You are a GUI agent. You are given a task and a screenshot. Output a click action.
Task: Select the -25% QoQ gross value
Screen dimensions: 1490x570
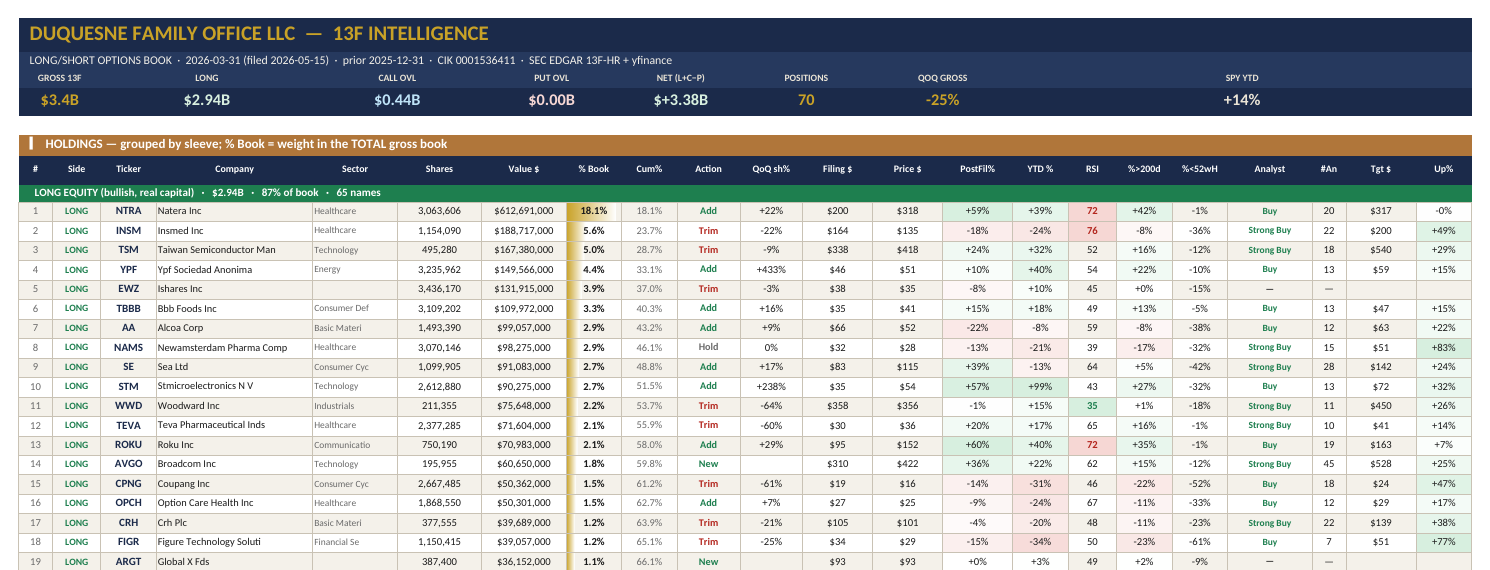coord(942,100)
